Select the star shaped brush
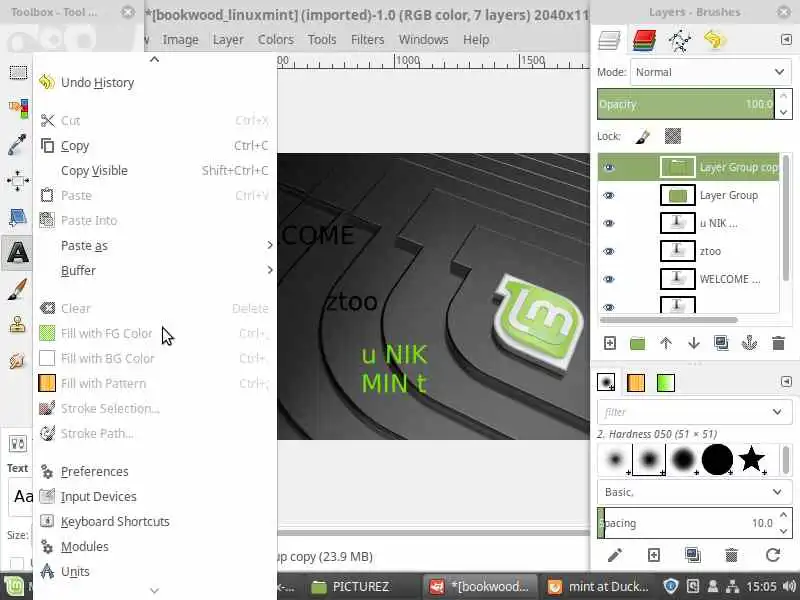The height and width of the screenshot is (600, 800). point(751,459)
